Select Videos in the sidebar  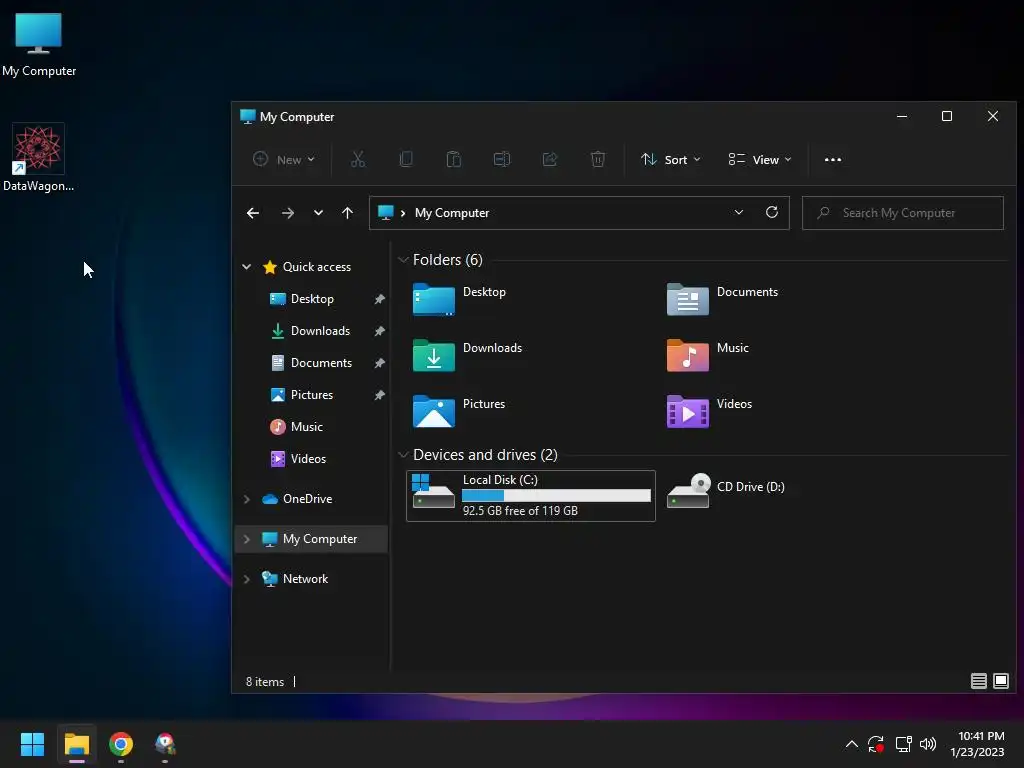(x=308, y=458)
